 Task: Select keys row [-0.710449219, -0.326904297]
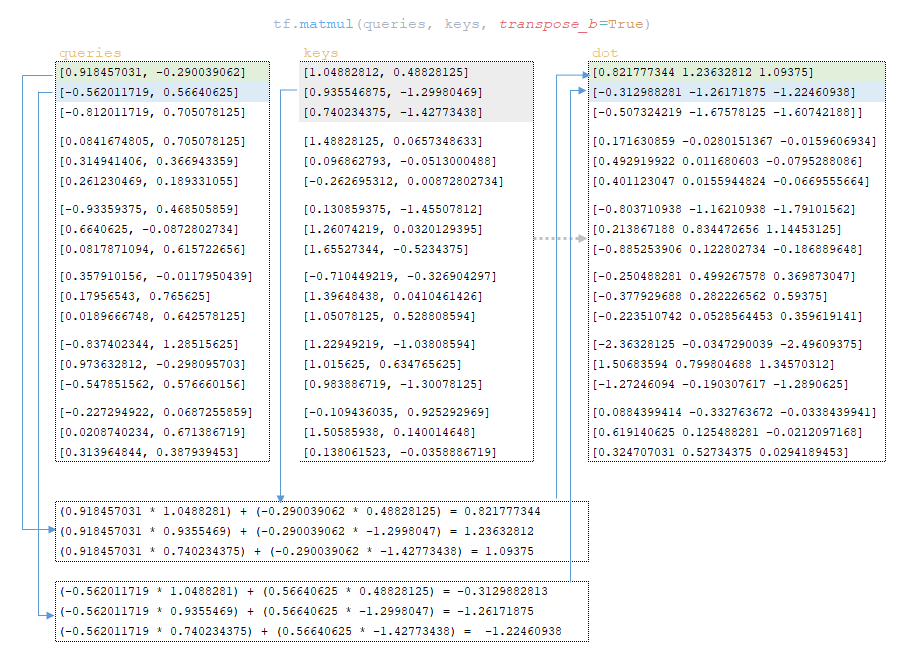point(400,276)
